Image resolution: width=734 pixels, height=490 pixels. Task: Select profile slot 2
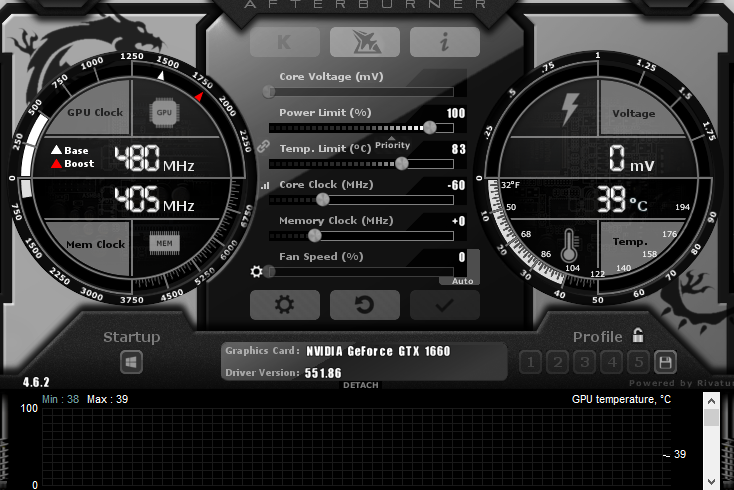coord(558,362)
